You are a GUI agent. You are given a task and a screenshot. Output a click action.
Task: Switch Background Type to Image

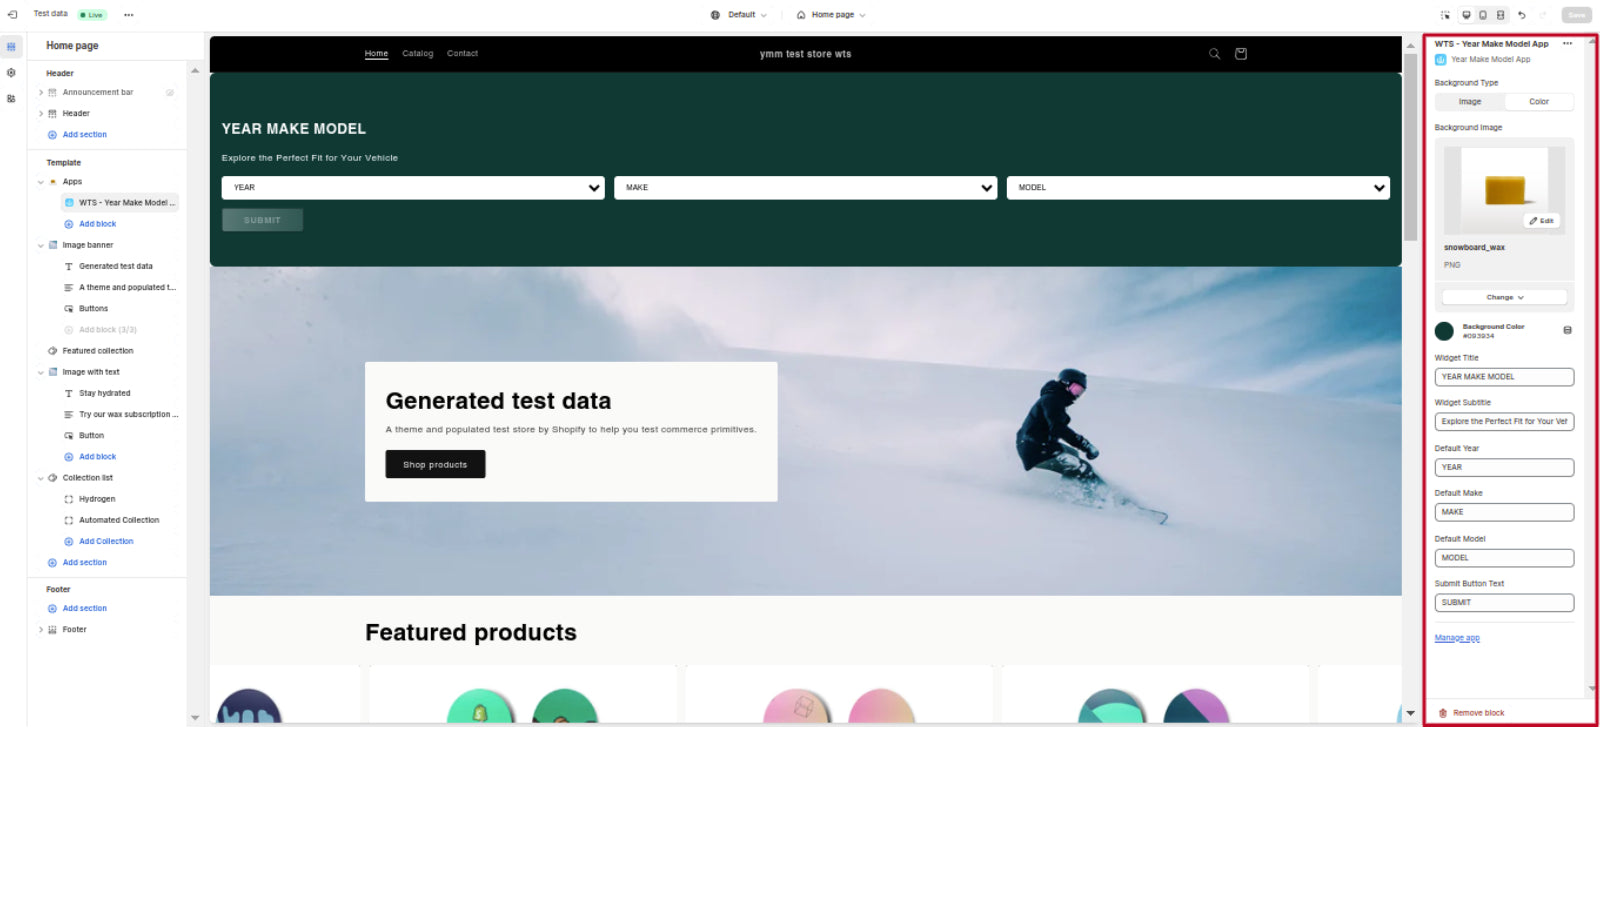point(1469,101)
